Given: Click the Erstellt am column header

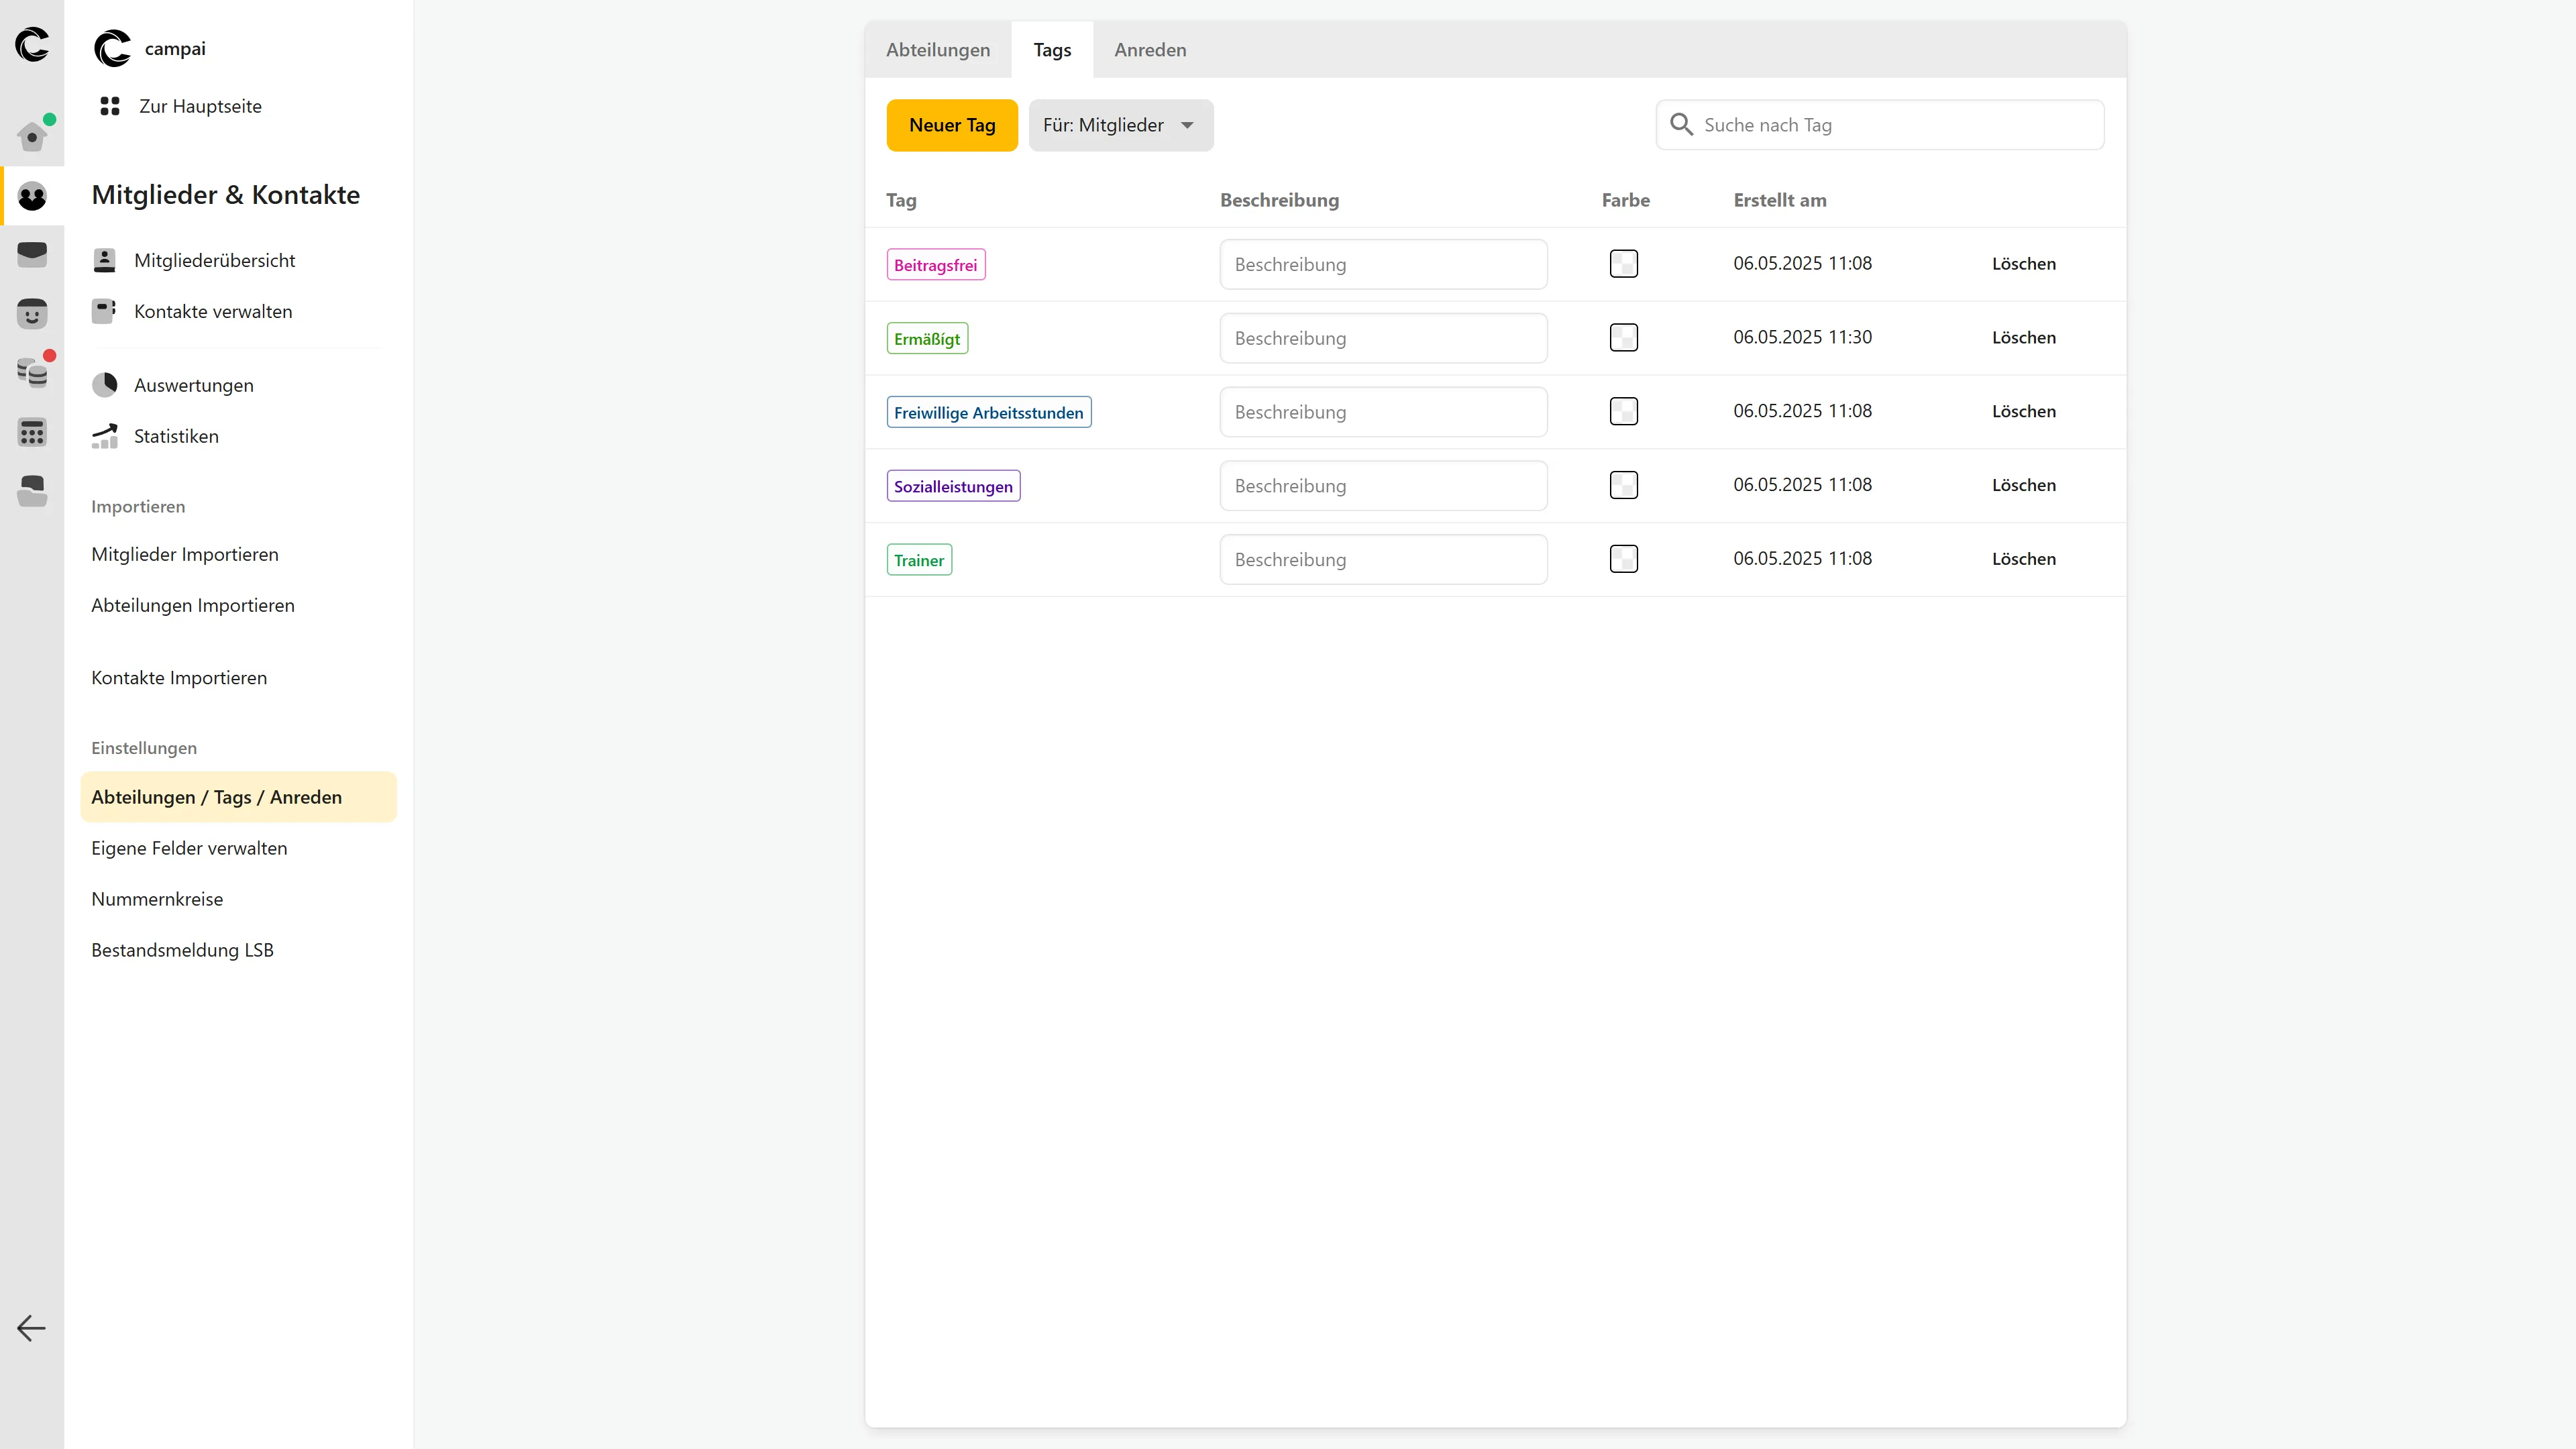Looking at the screenshot, I should pos(1780,200).
